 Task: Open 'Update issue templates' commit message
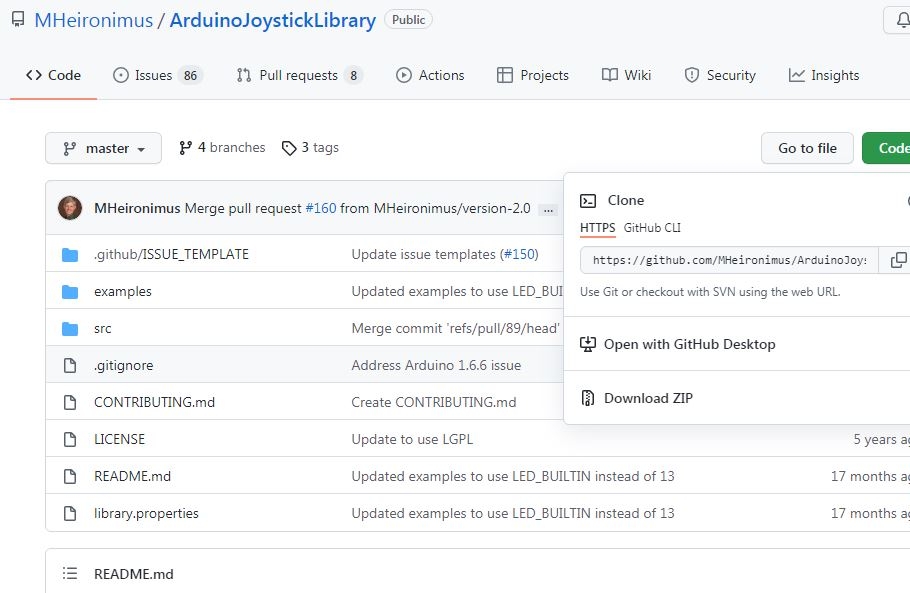coord(424,254)
